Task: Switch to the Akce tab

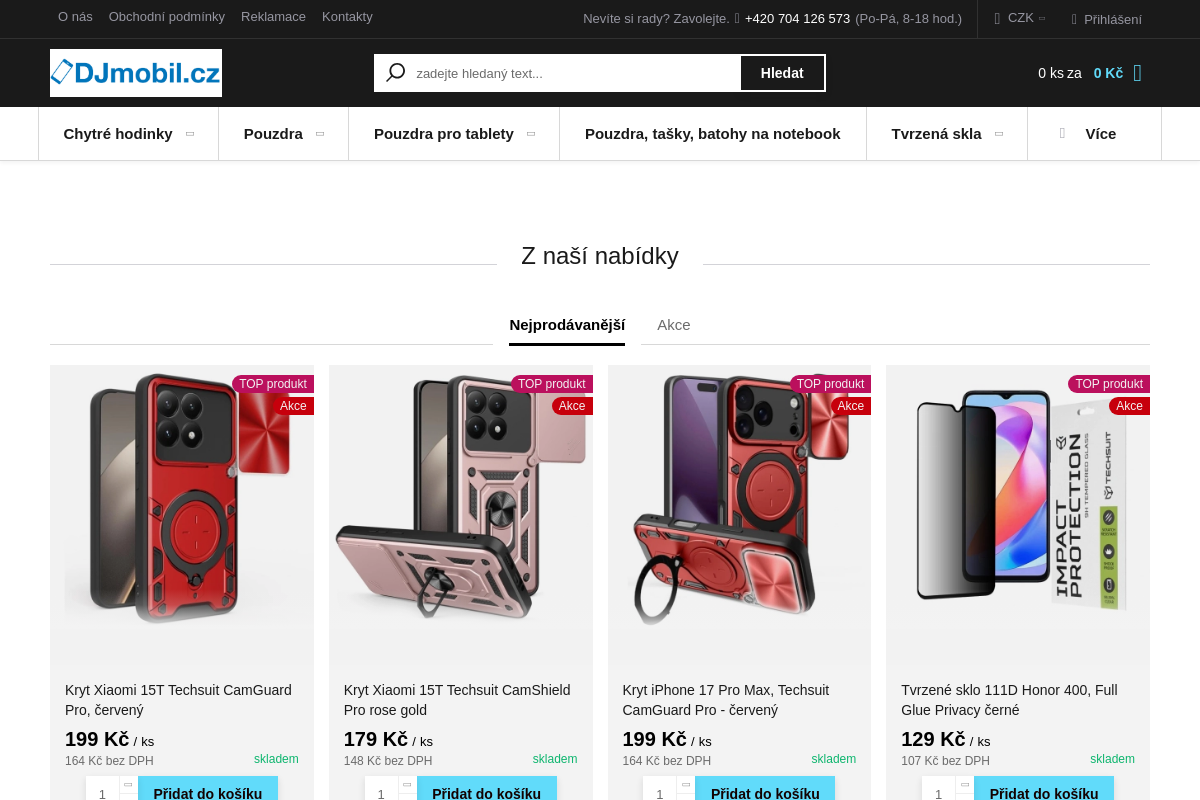Action: coord(674,325)
